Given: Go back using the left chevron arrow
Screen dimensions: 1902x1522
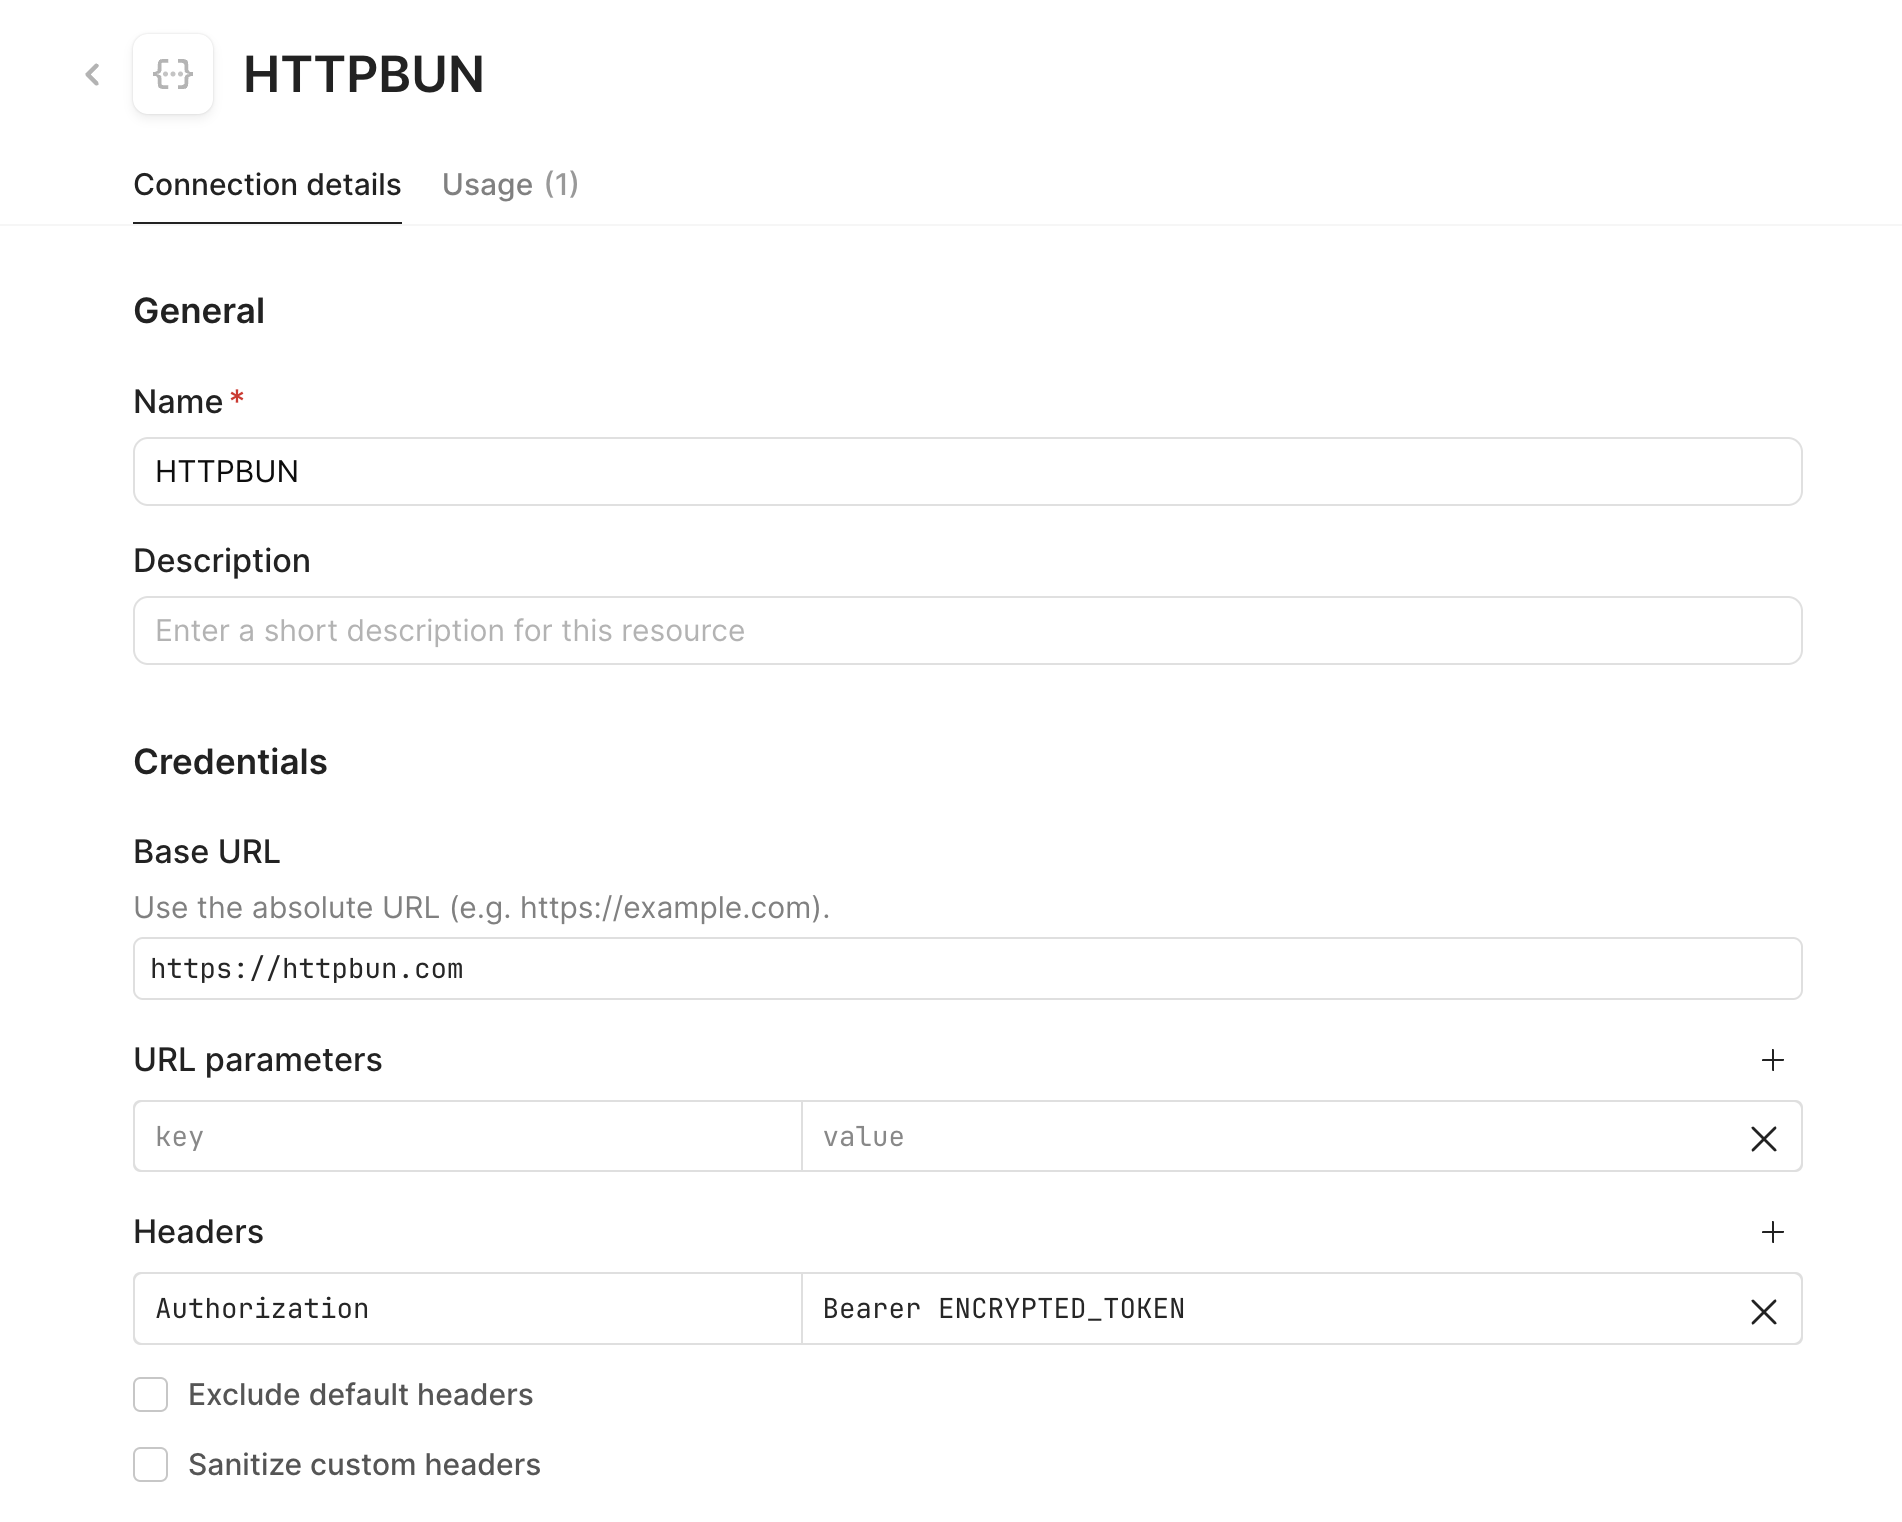Looking at the screenshot, I should tap(93, 74).
